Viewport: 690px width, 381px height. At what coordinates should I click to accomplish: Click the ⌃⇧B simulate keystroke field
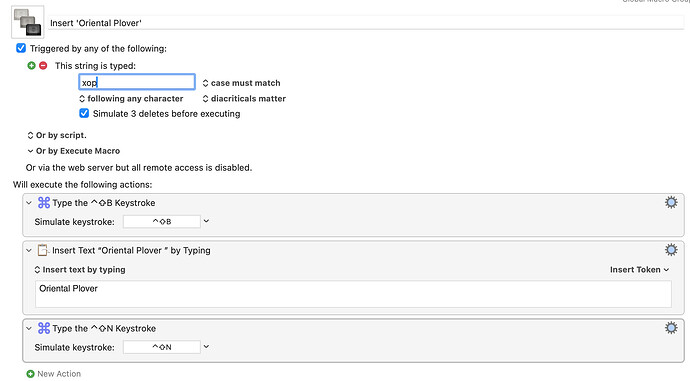[x=161, y=221]
